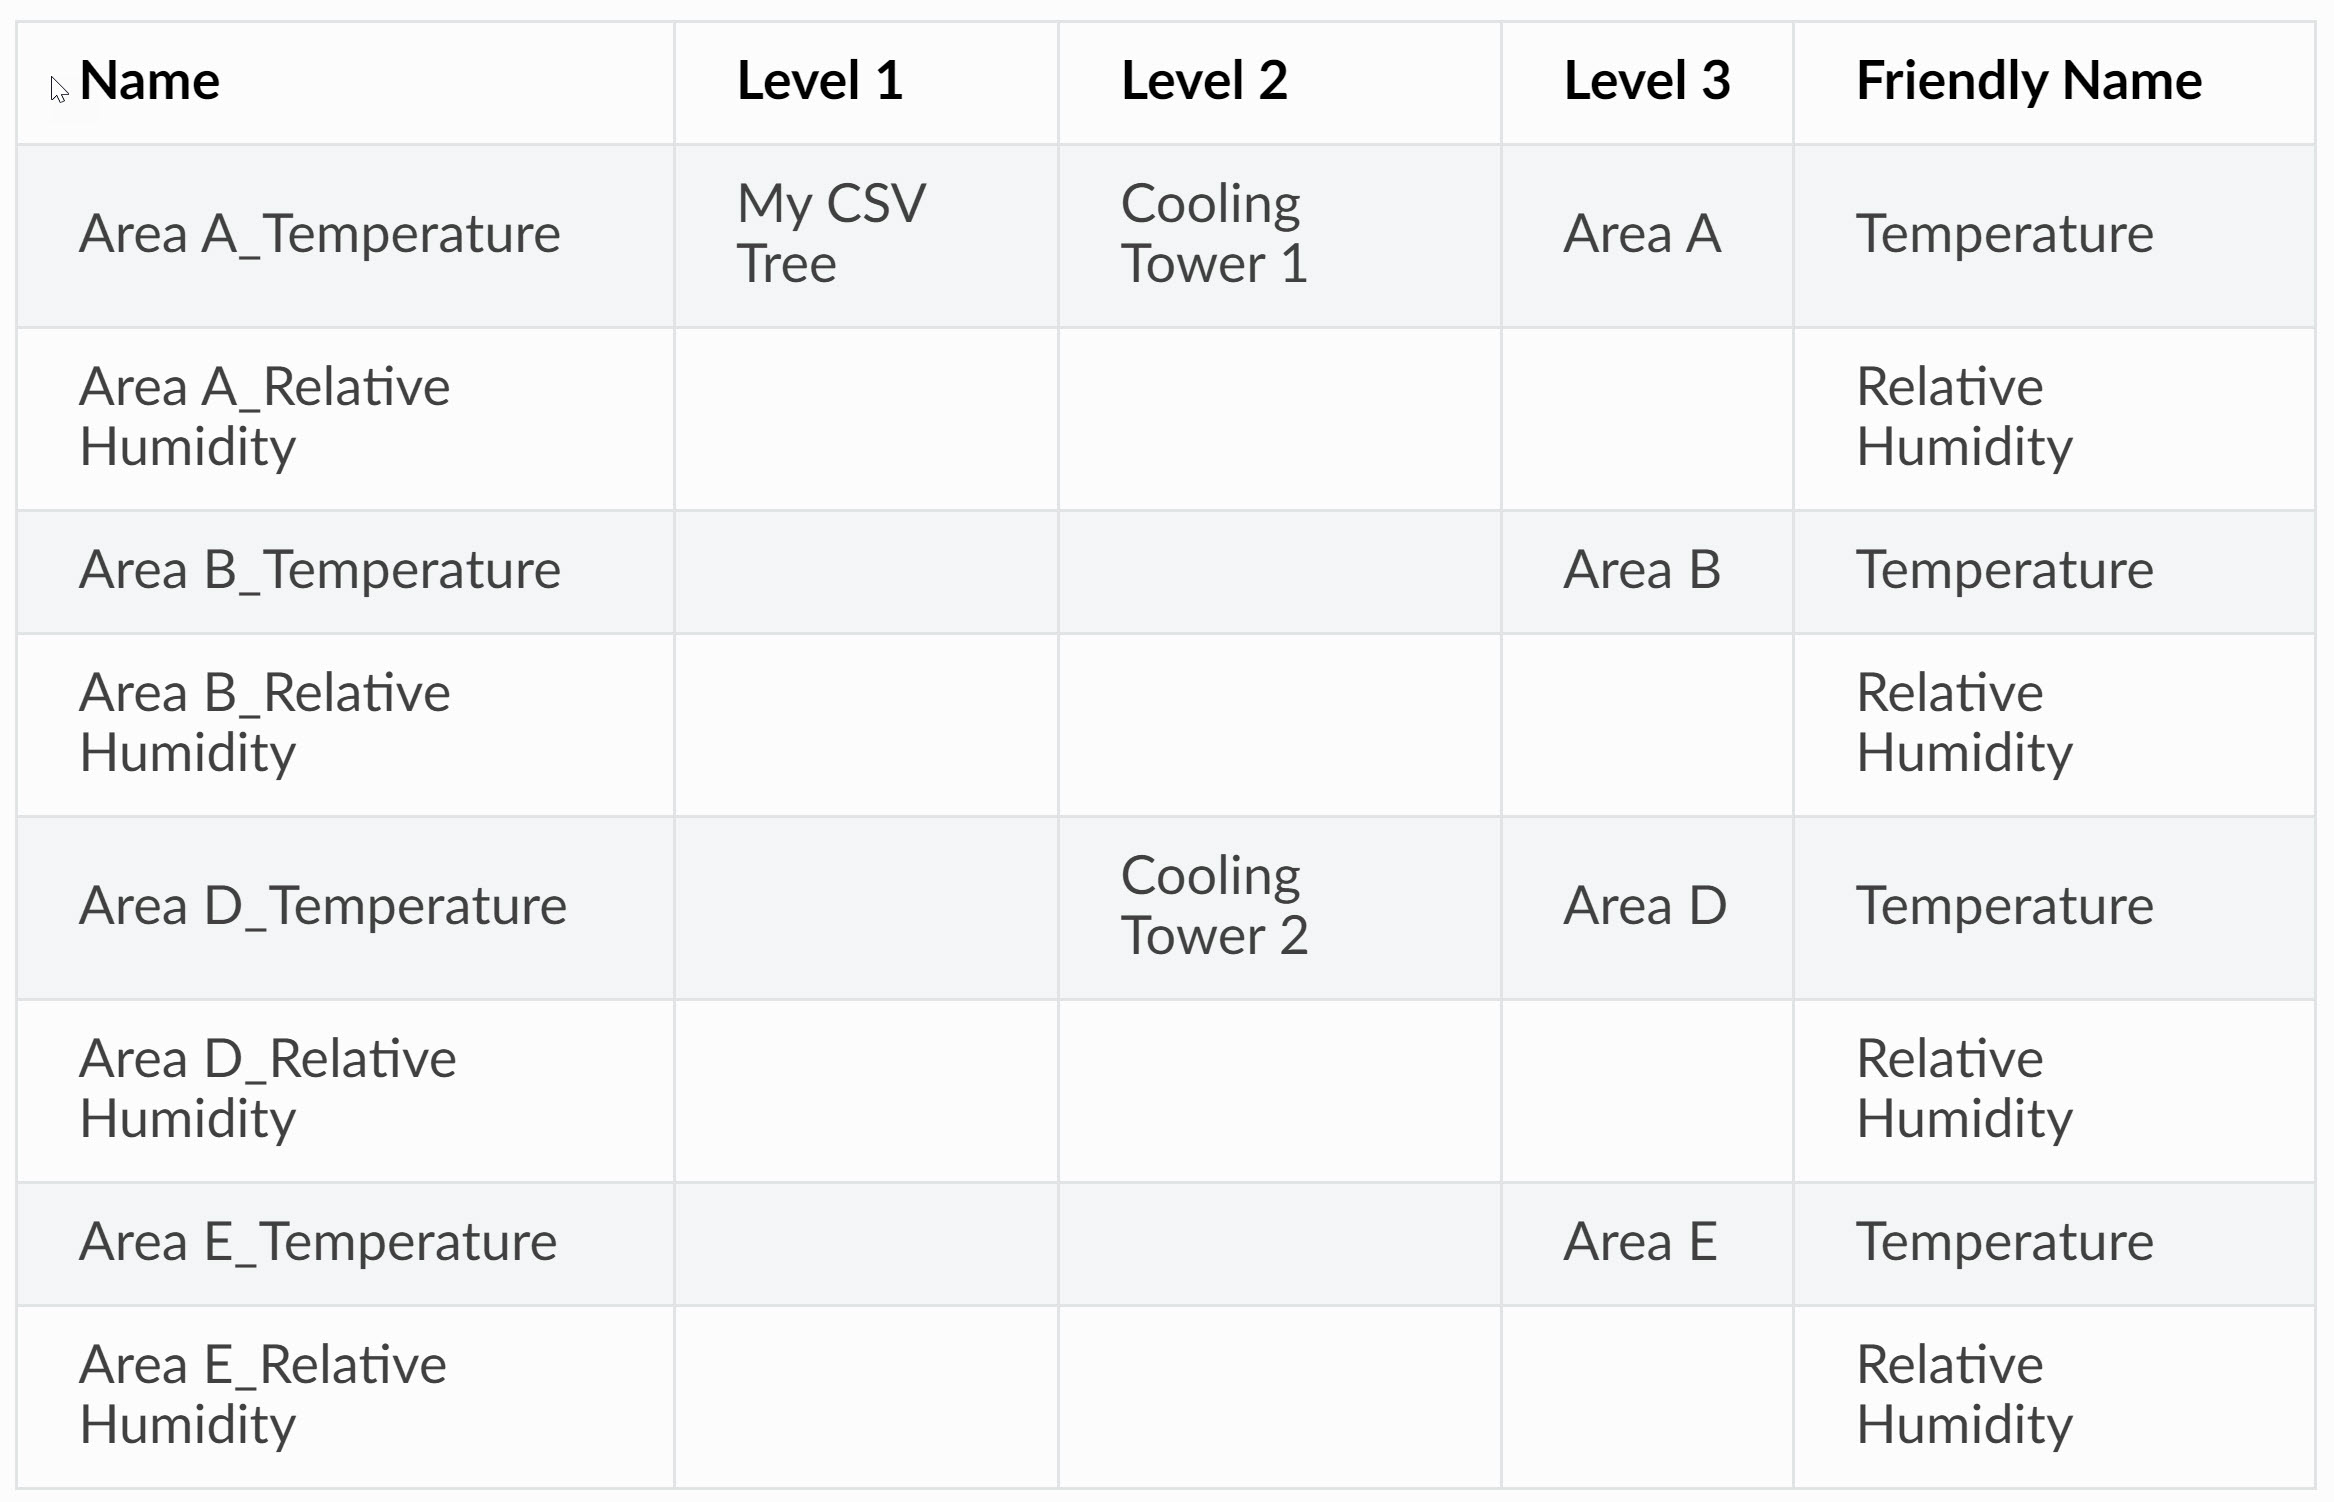Click the Area A Level 3 cell
The width and height of the screenshot is (2334, 1502).
1647,236
